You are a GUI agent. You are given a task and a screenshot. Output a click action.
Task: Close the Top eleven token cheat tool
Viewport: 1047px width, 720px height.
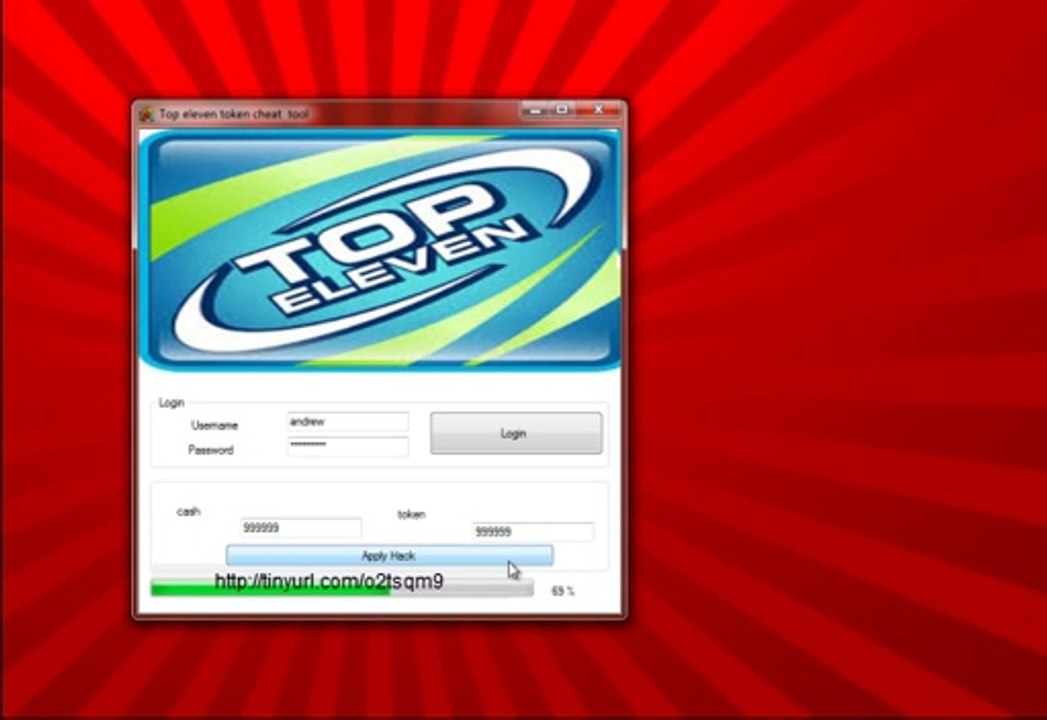(x=599, y=110)
